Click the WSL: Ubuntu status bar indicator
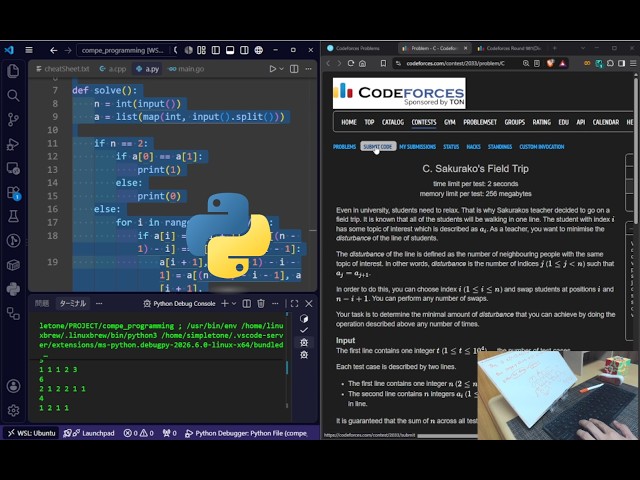The height and width of the screenshot is (480, 640). tap(31, 433)
